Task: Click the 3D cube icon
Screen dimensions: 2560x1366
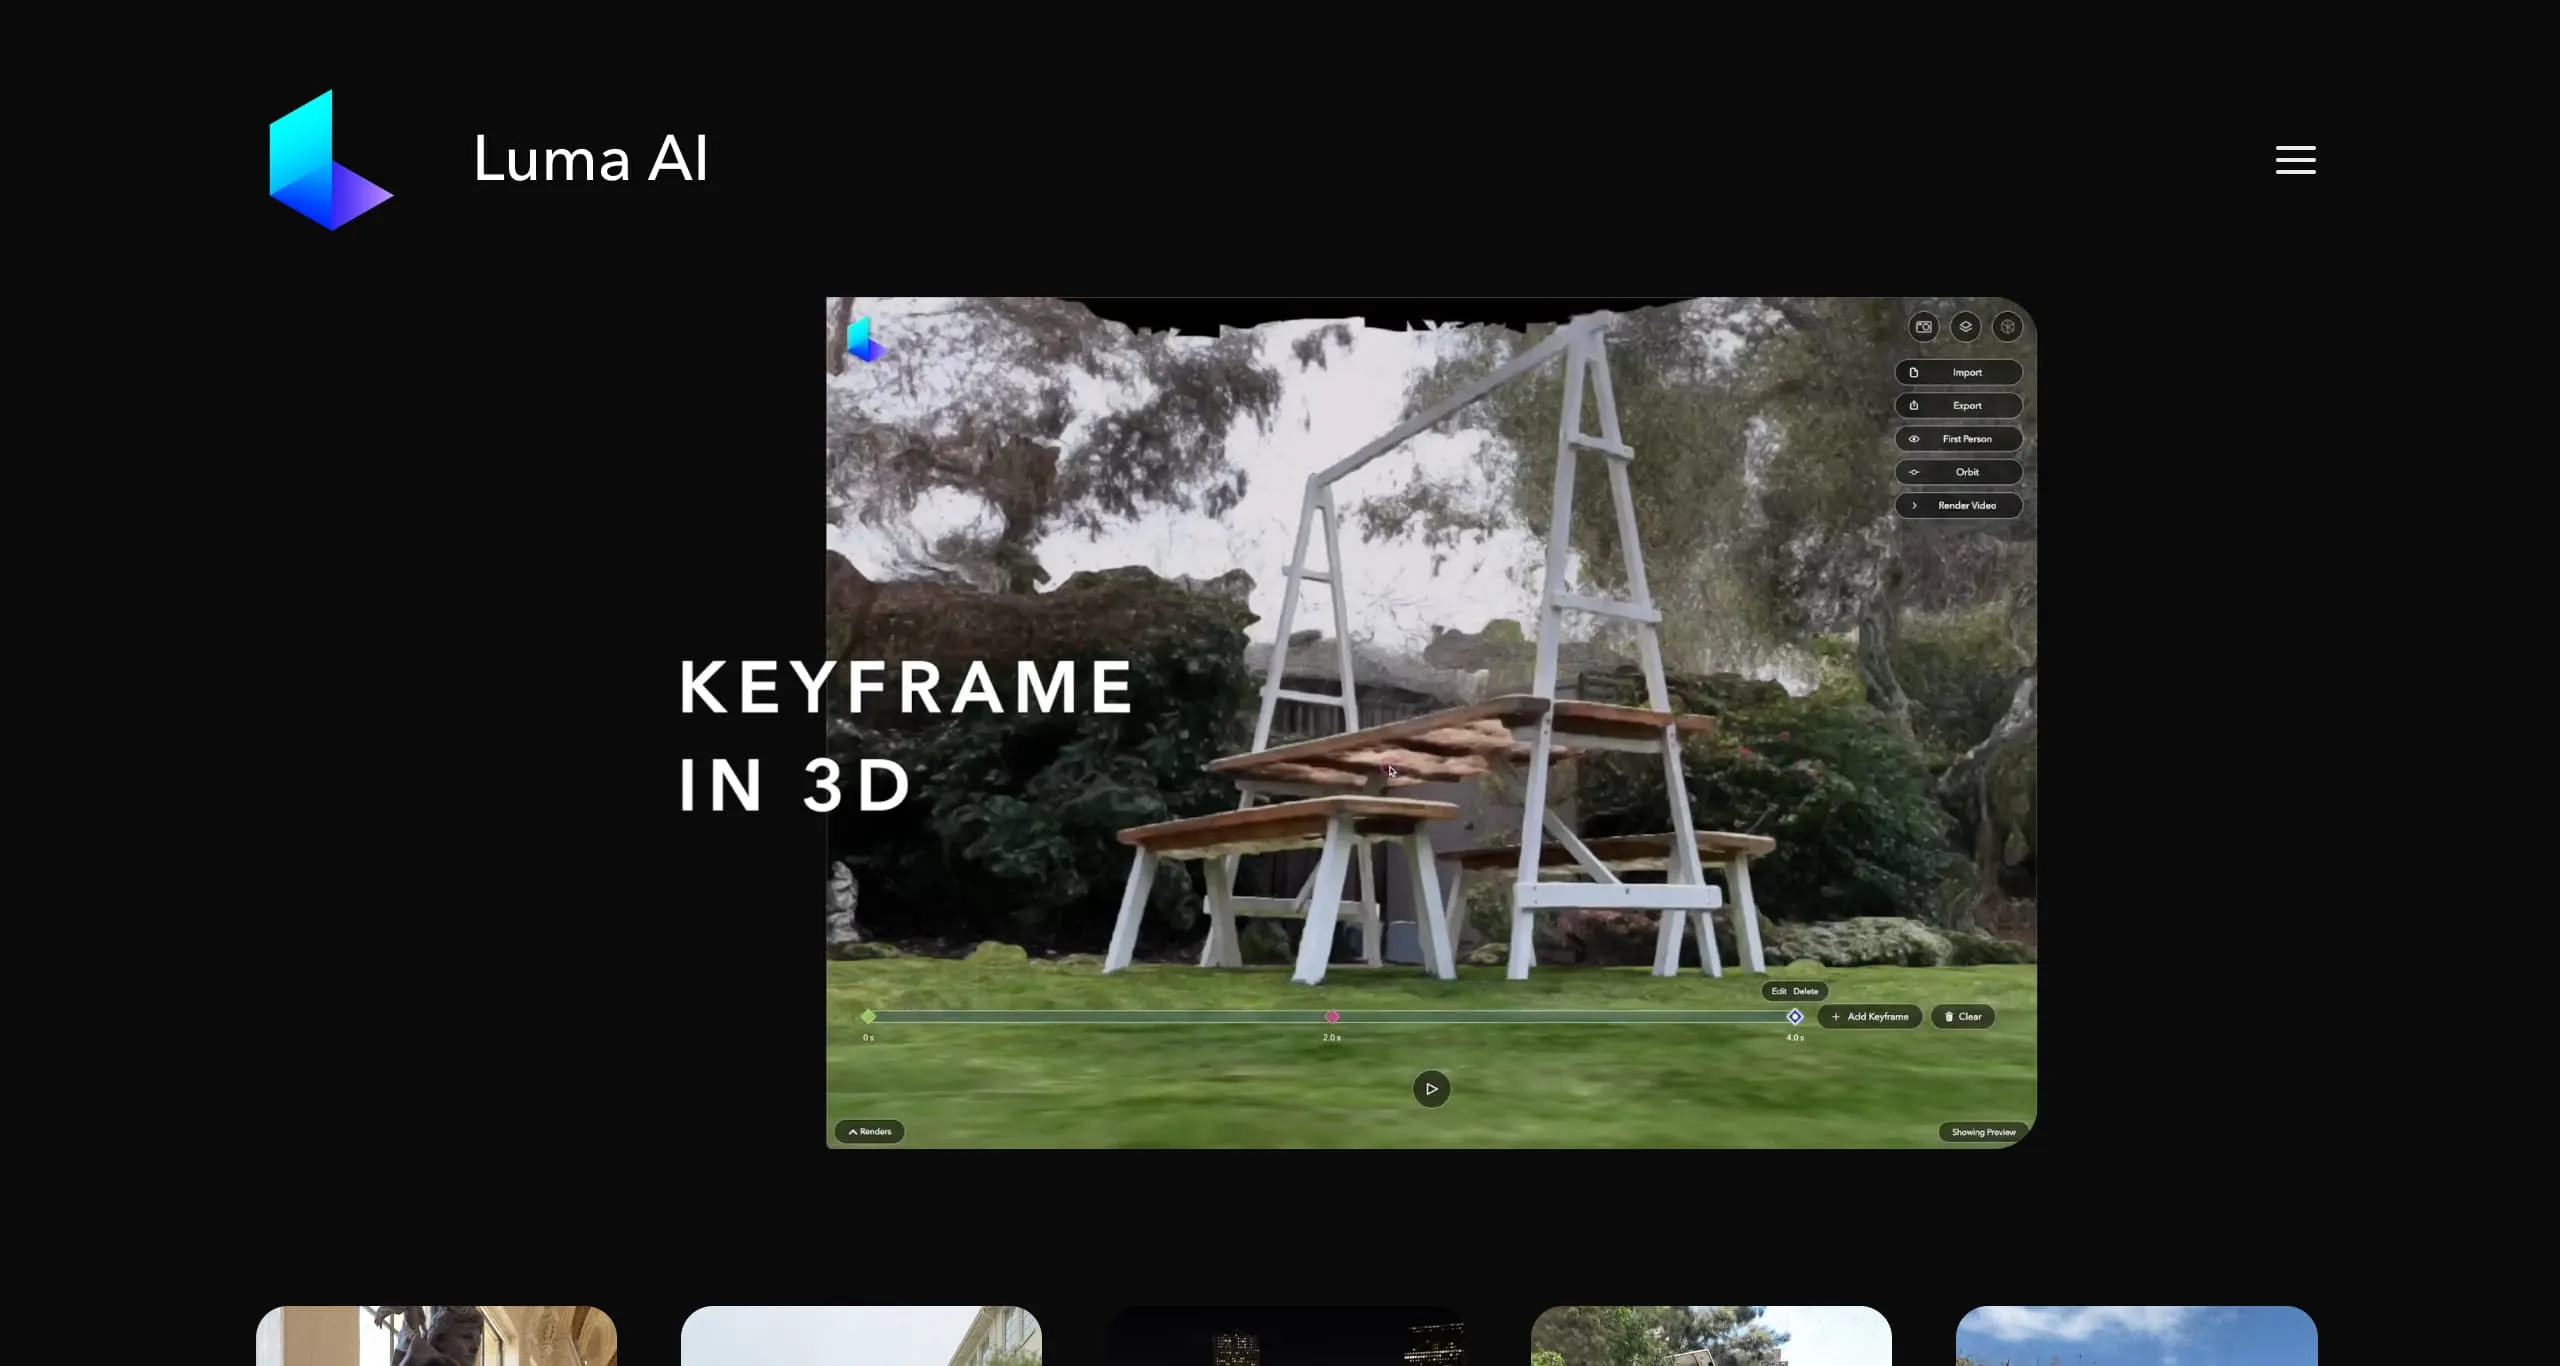Action: point(2007,327)
